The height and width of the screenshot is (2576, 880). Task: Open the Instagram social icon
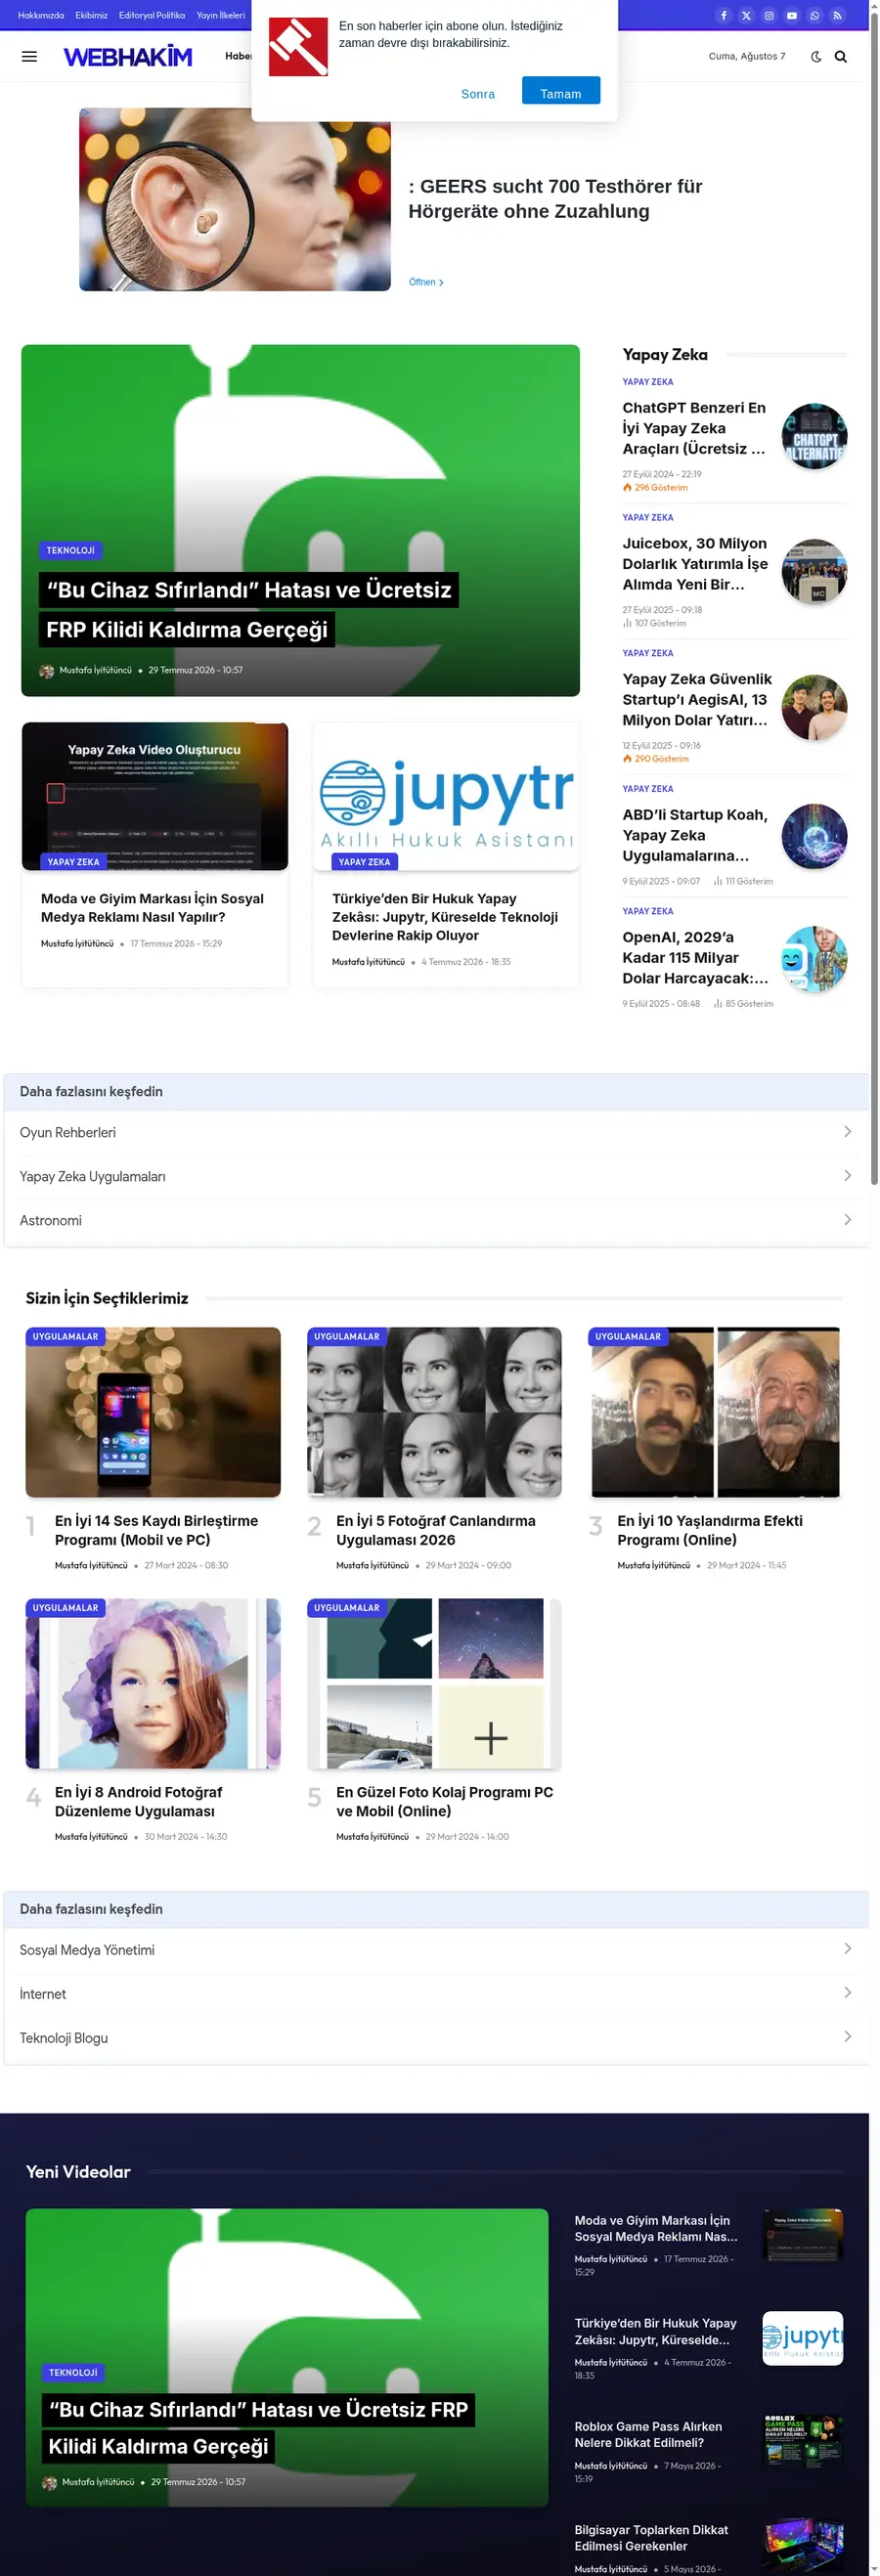tap(769, 15)
